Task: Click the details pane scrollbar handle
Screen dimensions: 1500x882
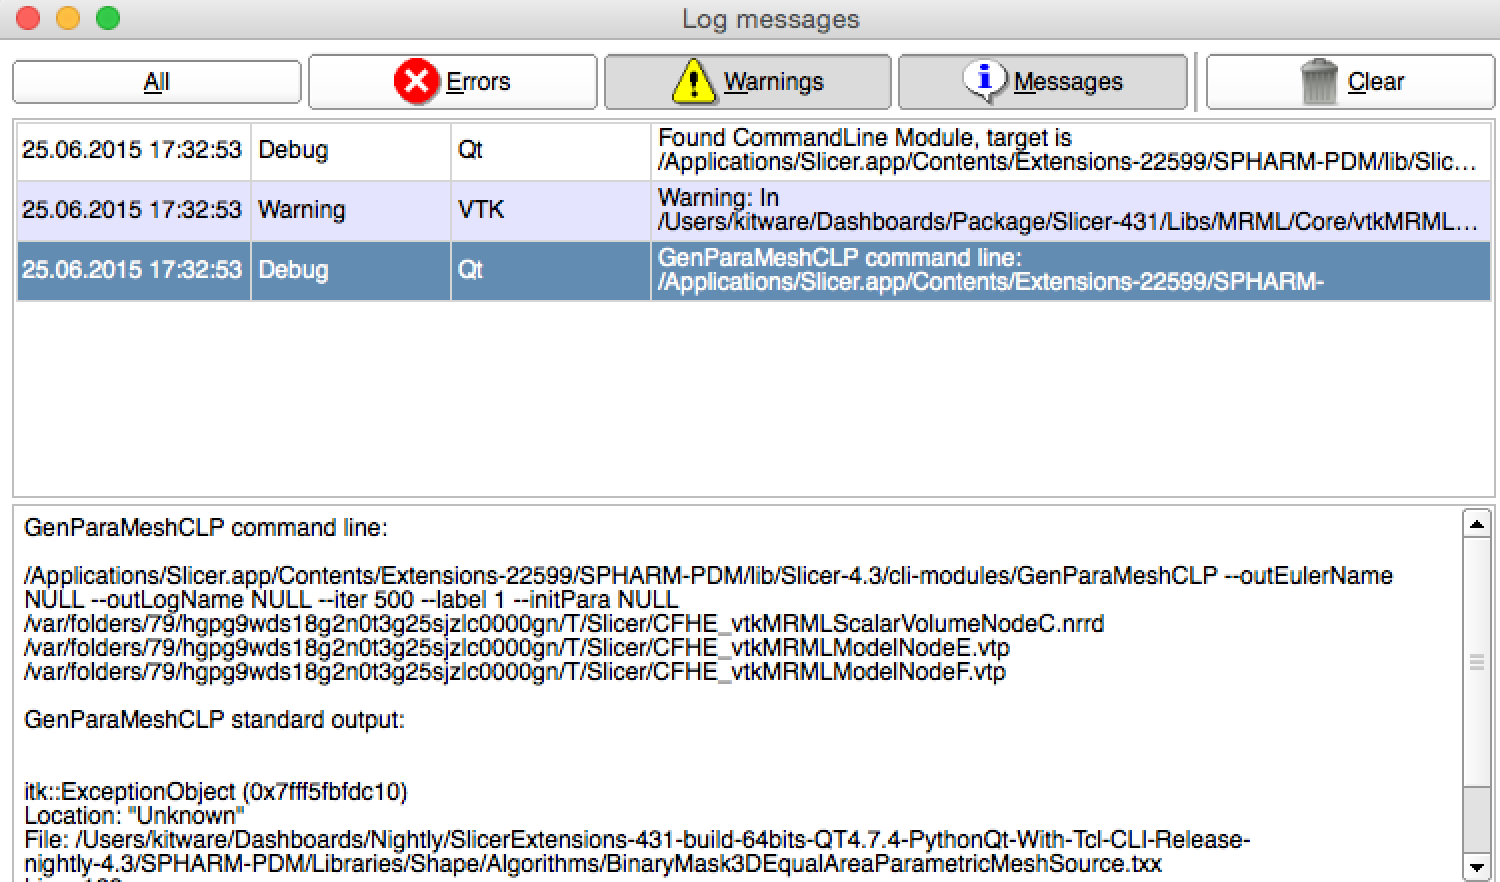Action: (x=1476, y=662)
